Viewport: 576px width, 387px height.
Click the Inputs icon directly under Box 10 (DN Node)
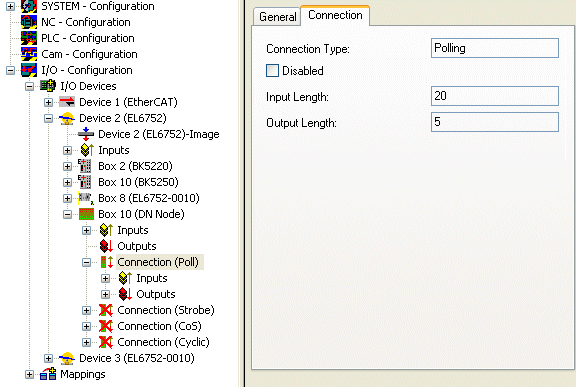click(x=106, y=230)
